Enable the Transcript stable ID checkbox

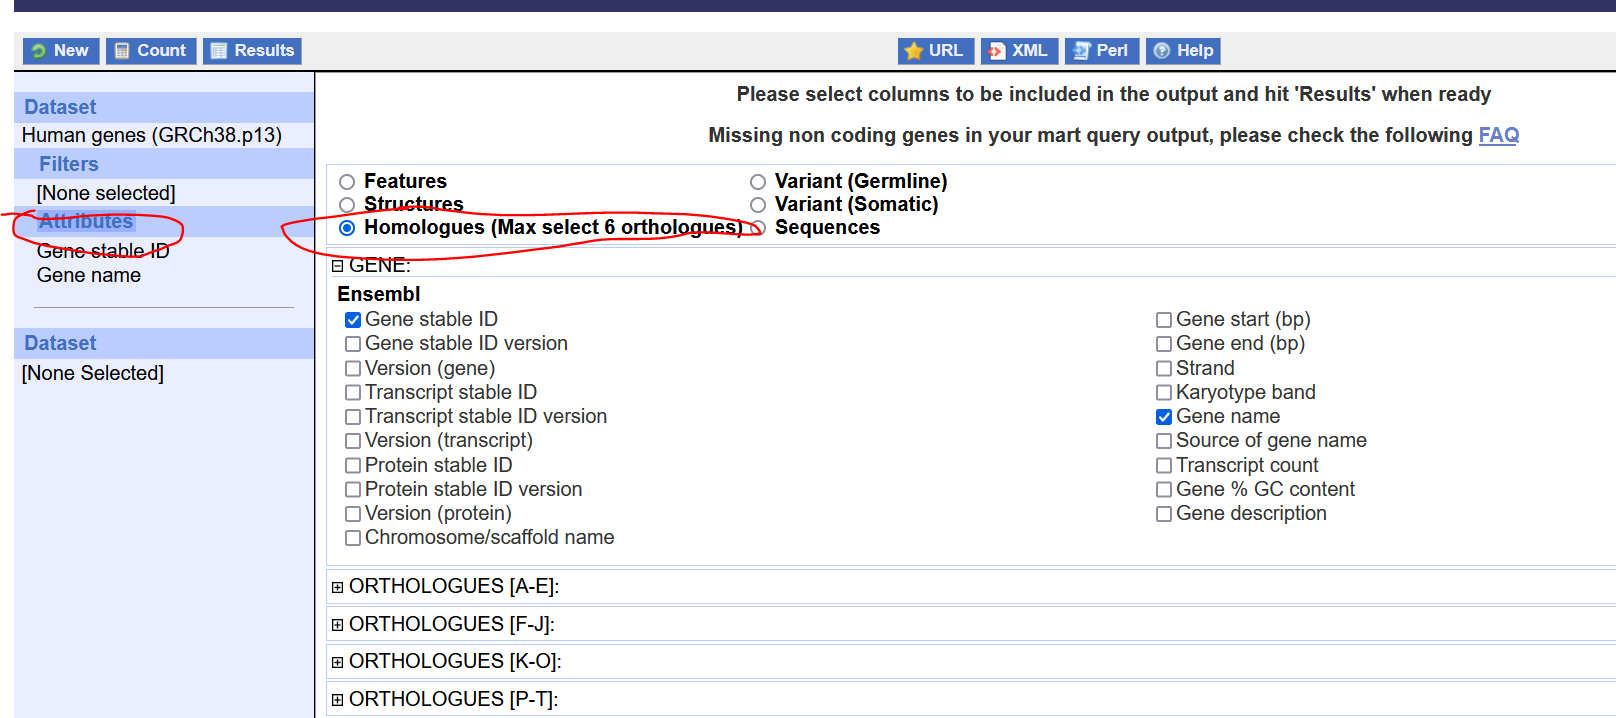click(353, 393)
